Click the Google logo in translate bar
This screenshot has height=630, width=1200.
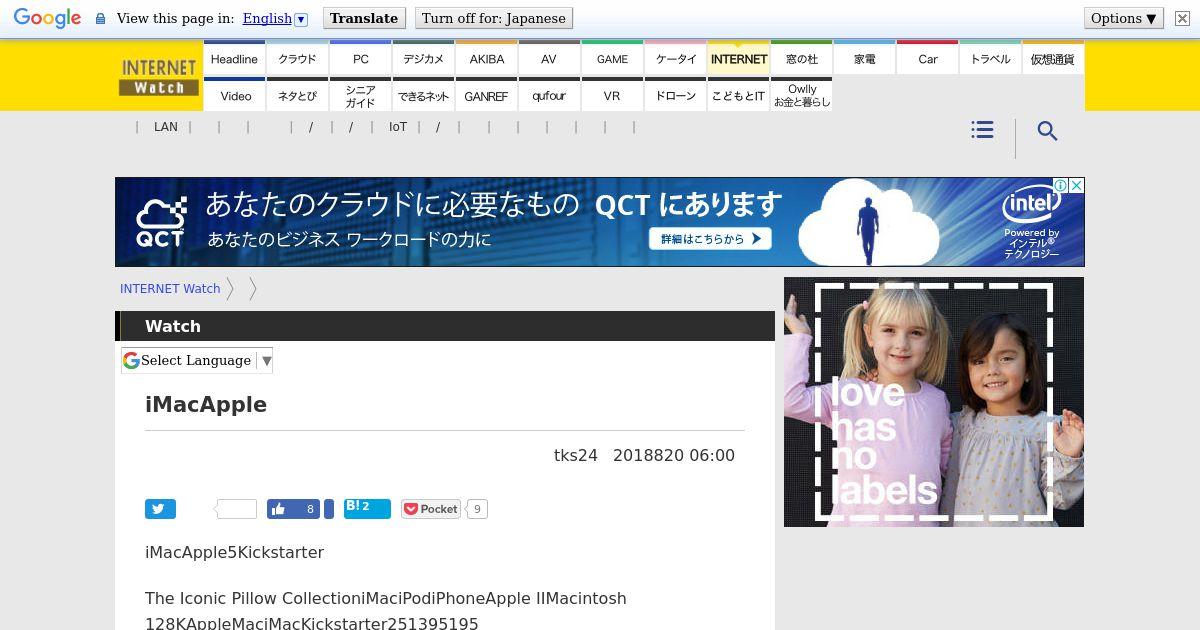tap(47, 18)
